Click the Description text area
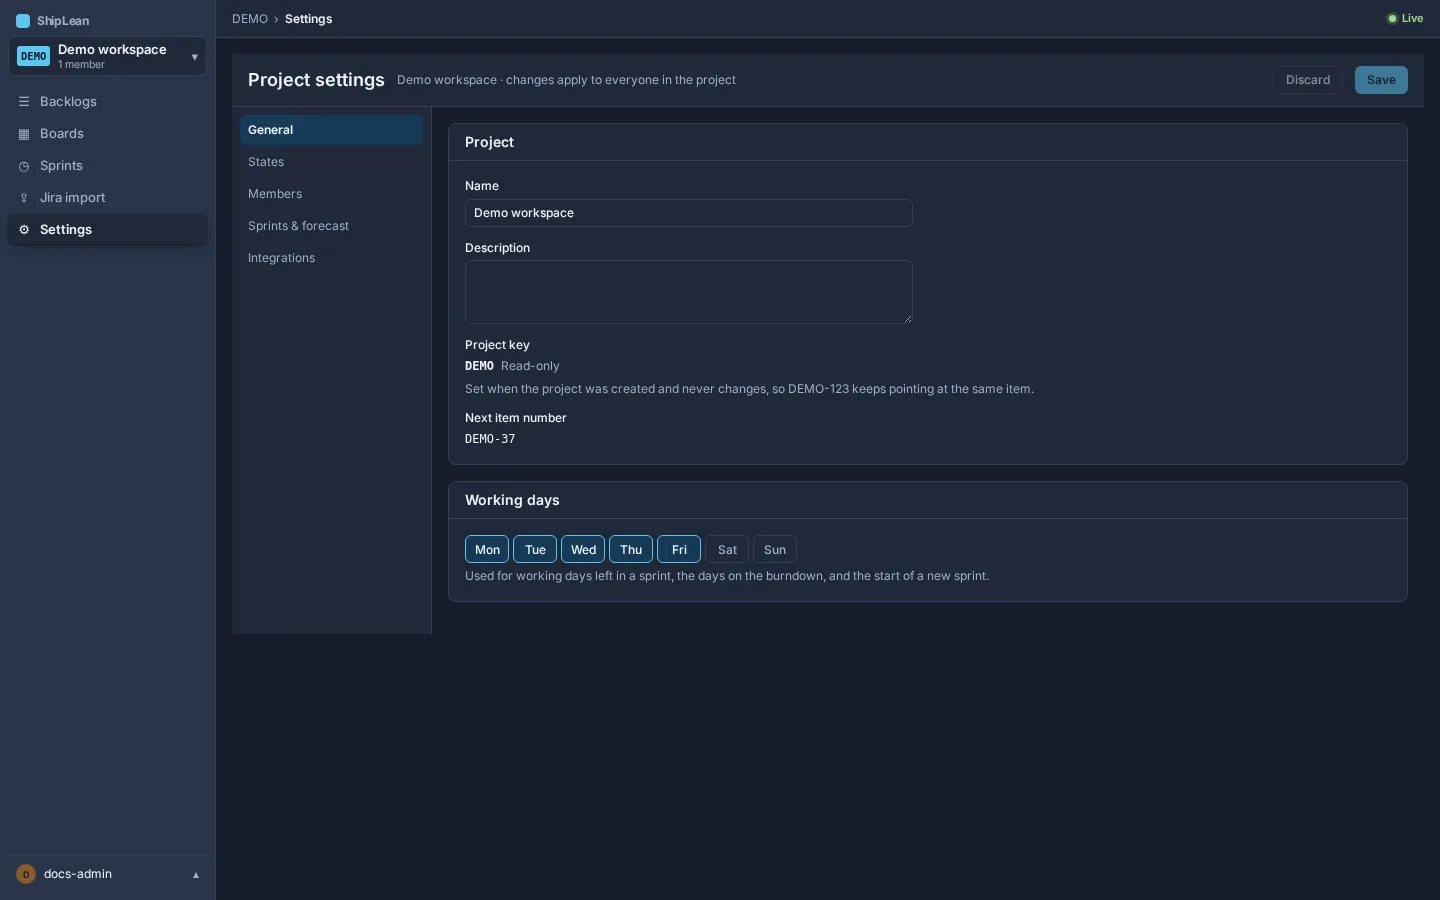The height and width of the screenshot is (900, 1440). click(689, 292)
